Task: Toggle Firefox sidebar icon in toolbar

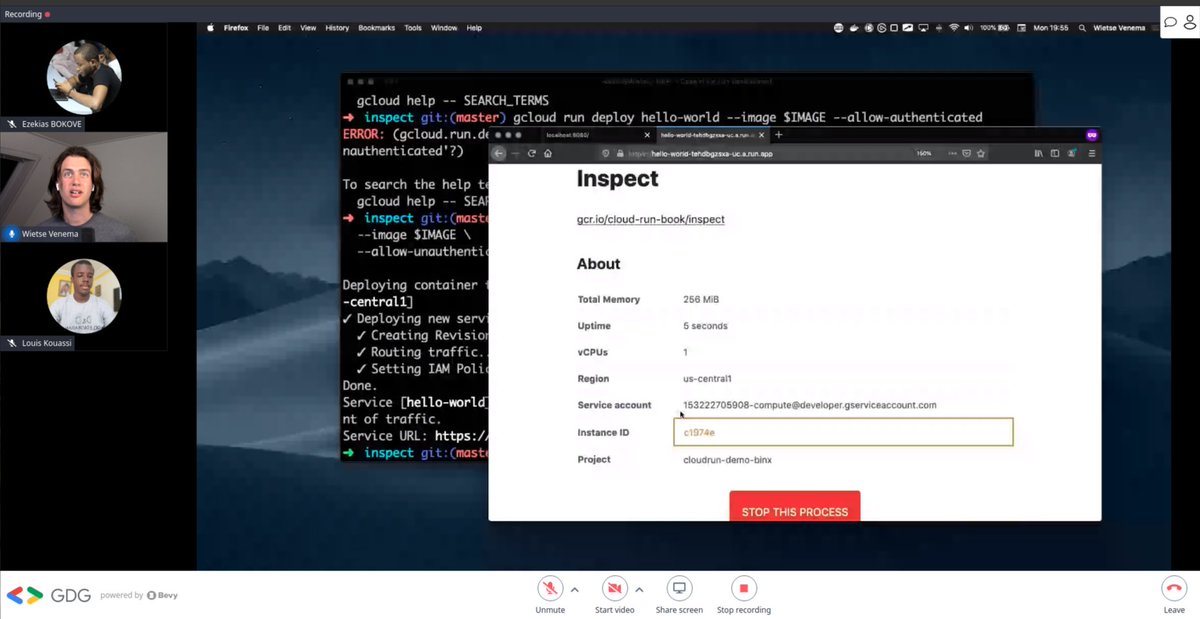Action: (1055, 153)
